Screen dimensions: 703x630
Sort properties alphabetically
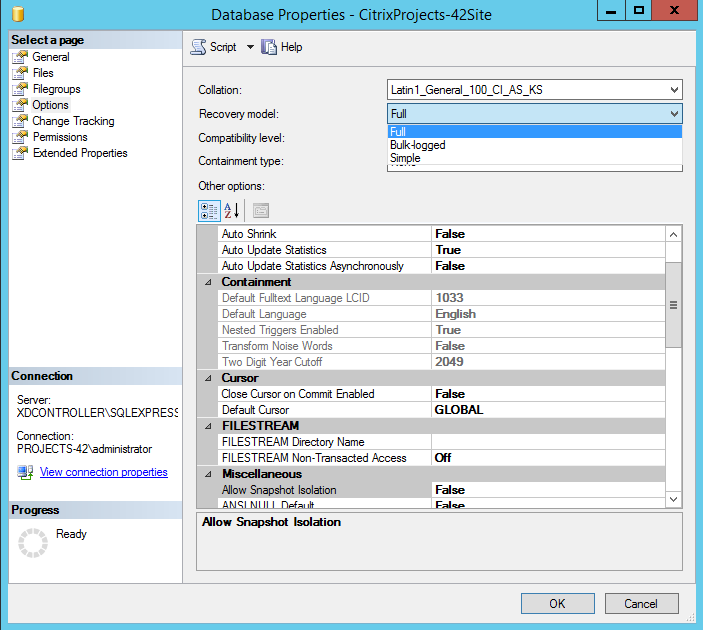[x=232, y=211]
